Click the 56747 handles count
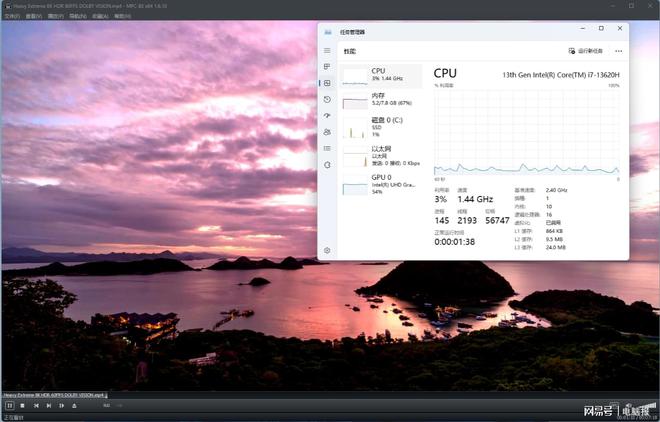Image resolution: width=660 pixels, height=422 pixels. 497,220
